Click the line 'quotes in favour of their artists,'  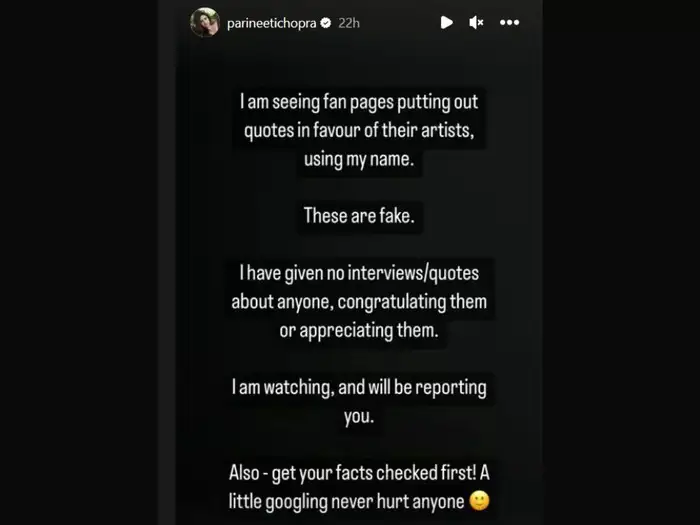tap(359, 131)
